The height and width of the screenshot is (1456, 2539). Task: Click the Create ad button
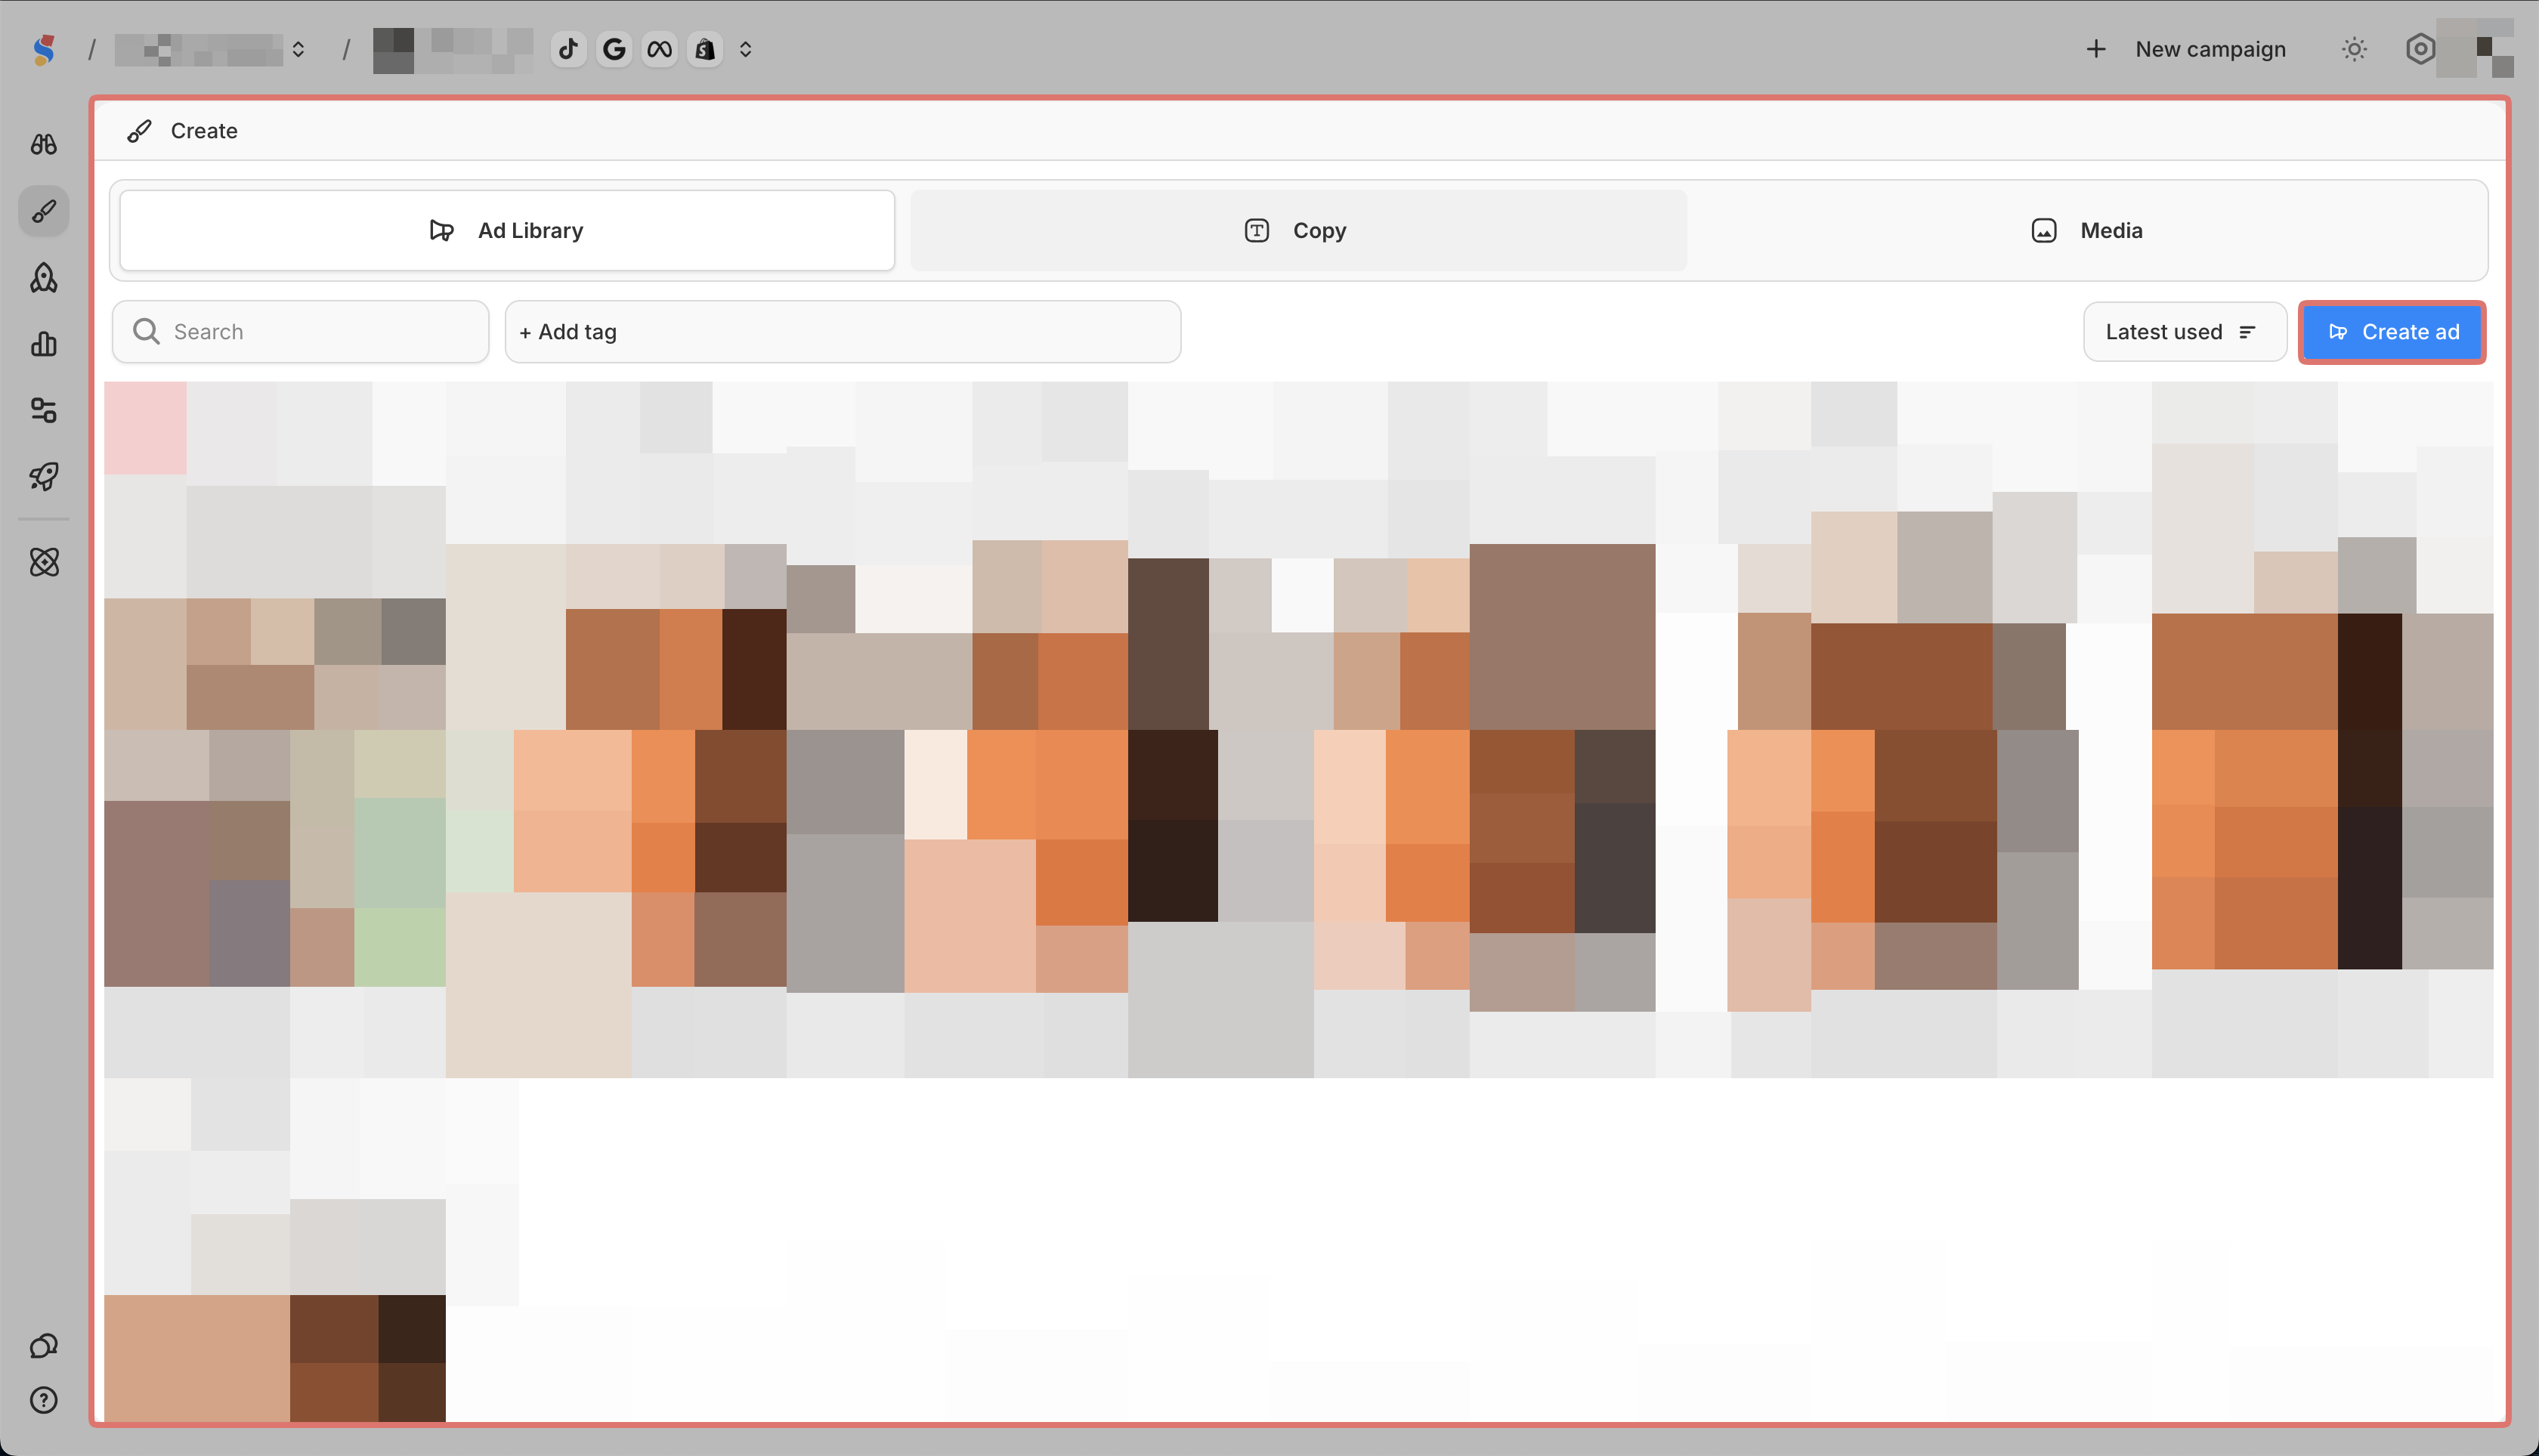point(2391,332)
